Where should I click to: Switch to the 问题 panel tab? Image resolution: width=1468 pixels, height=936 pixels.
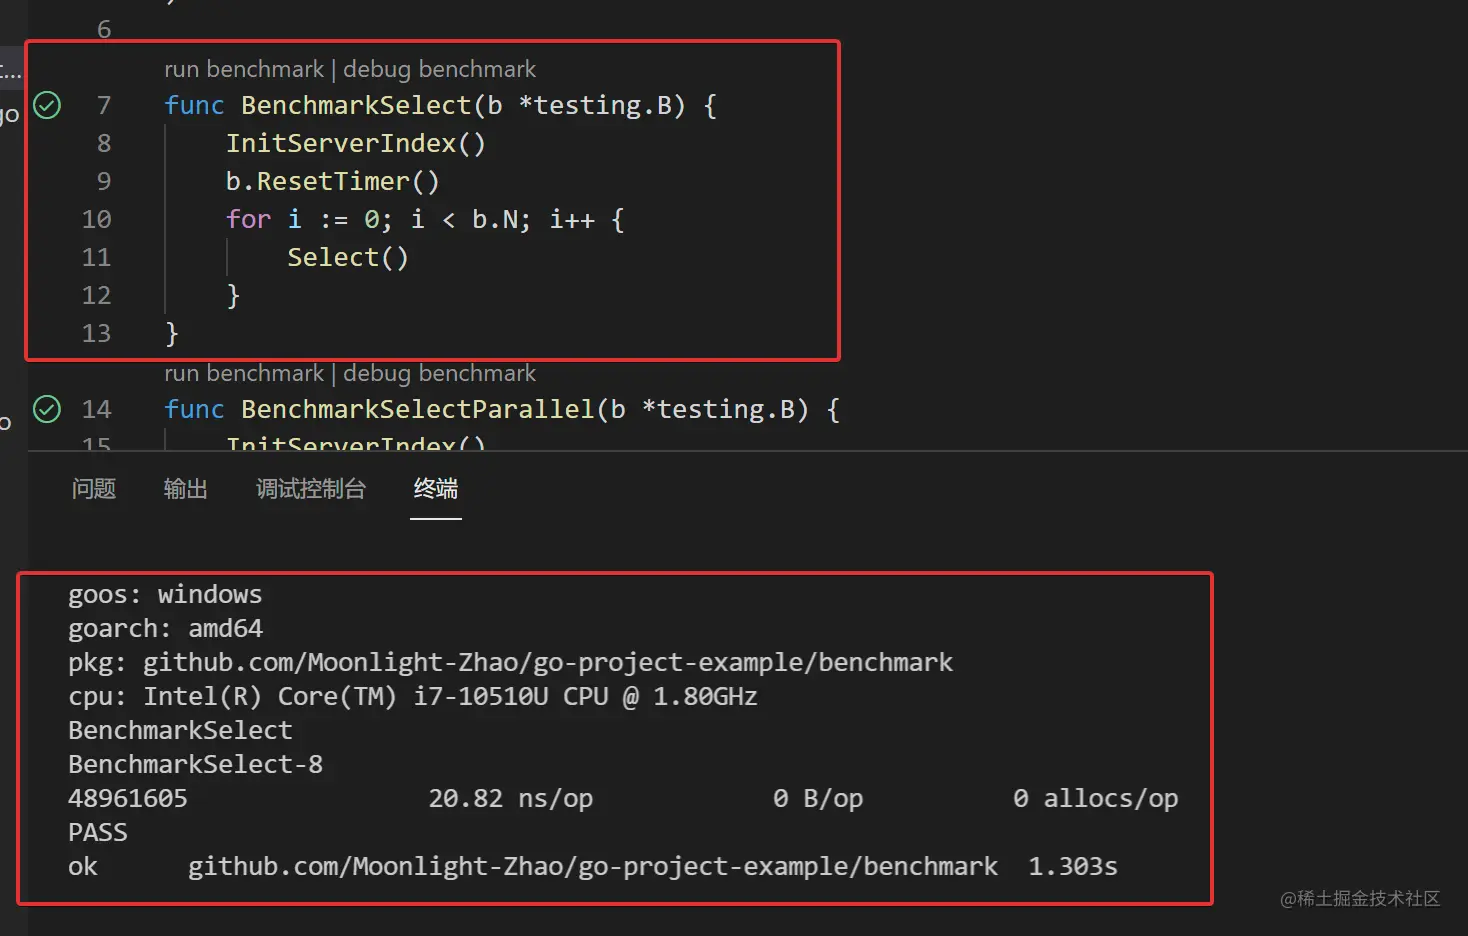coord(94,489)
